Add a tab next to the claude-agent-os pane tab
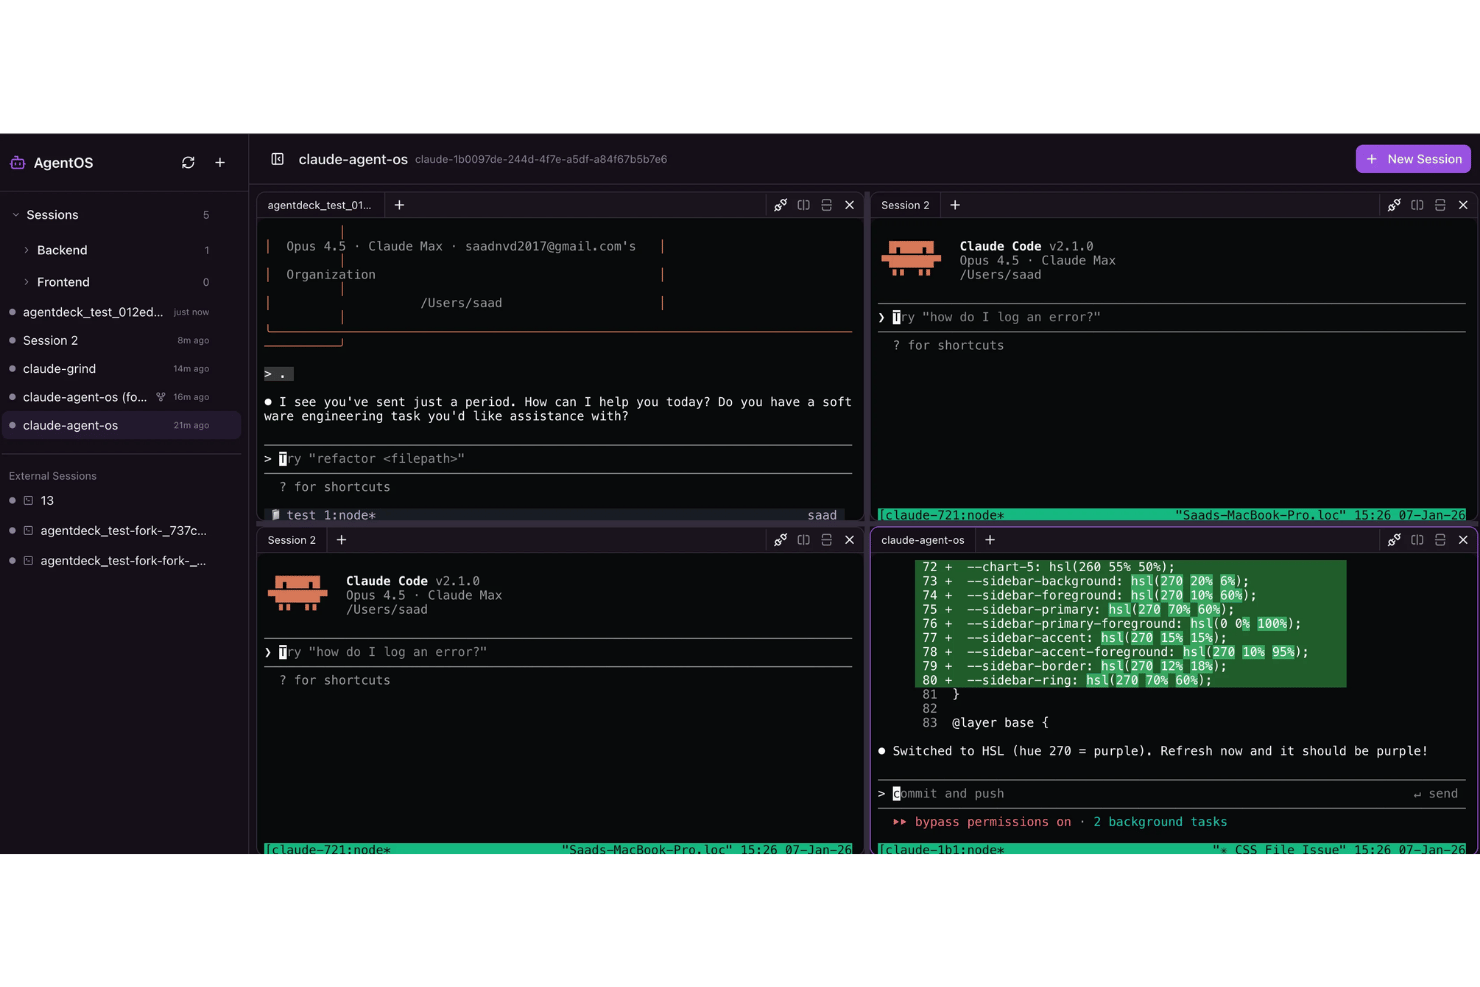Screen dimensions: 1480x987 990,540
